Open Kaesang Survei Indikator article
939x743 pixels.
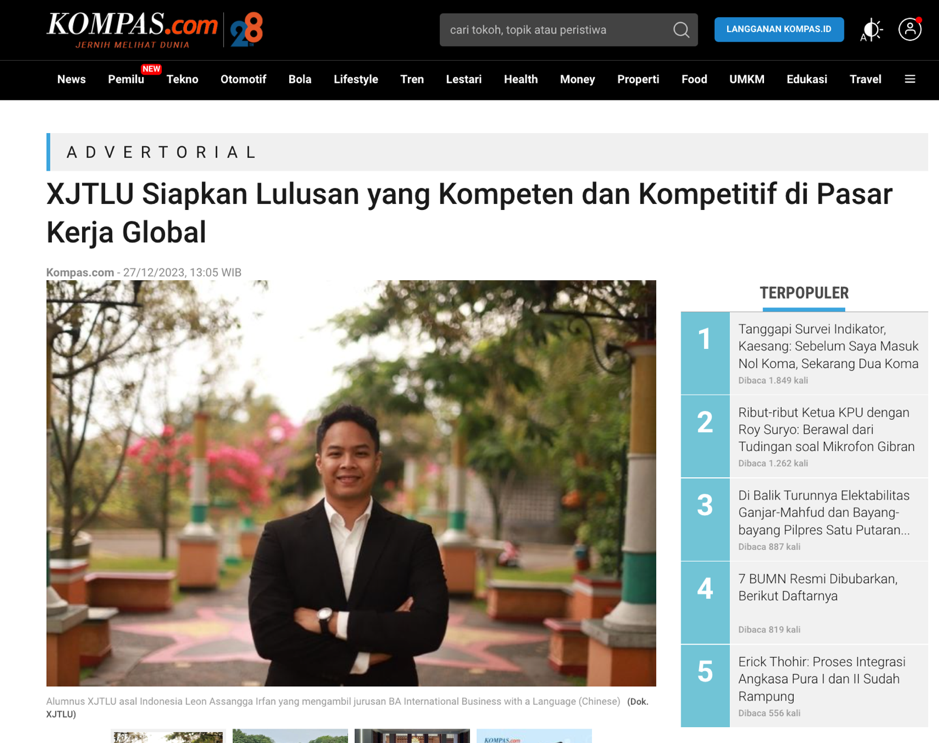tap(828, 346)
